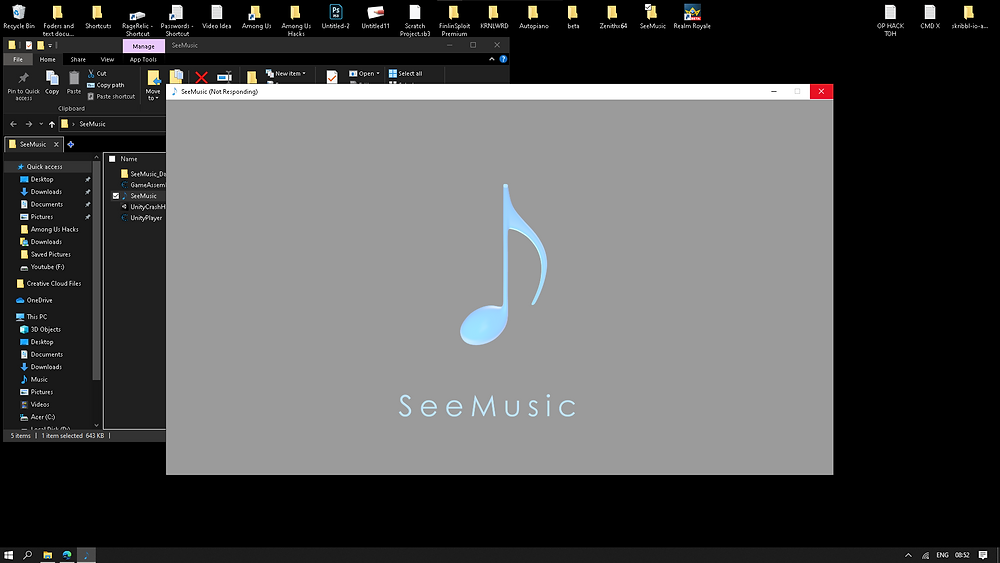Viewport: 1000px width, 563px height.
Task: Open the Recycle Bin desktop icon
Action: (x=19, y=17)
